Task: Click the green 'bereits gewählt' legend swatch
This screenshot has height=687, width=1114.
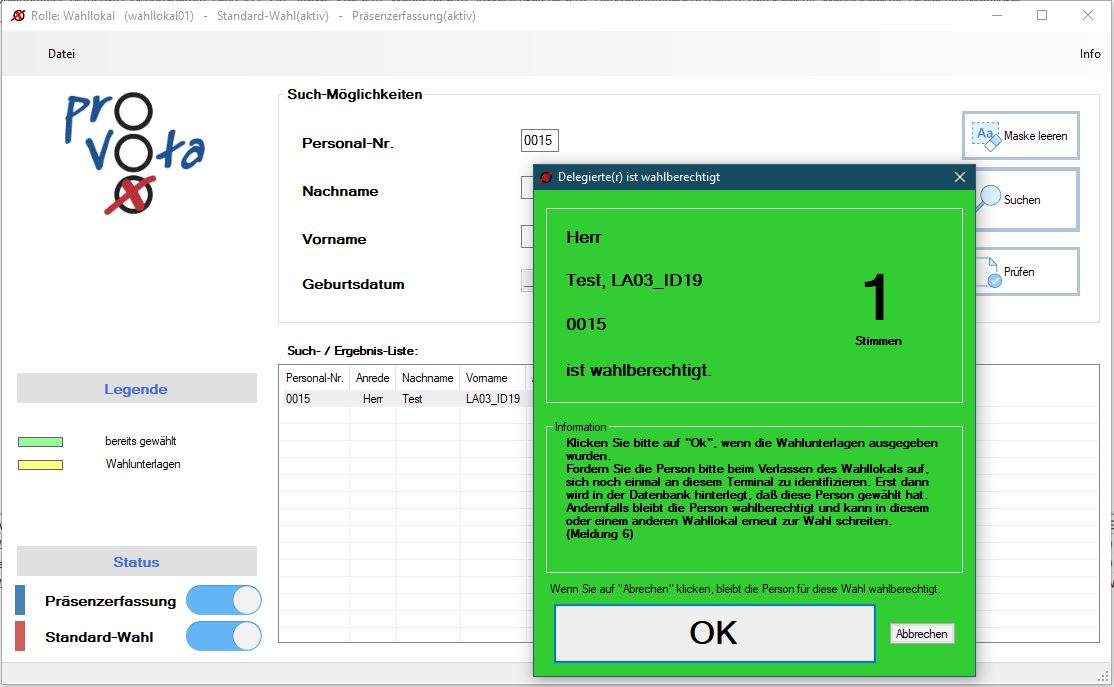Action: pyautogui.click(x=40, y=441)
